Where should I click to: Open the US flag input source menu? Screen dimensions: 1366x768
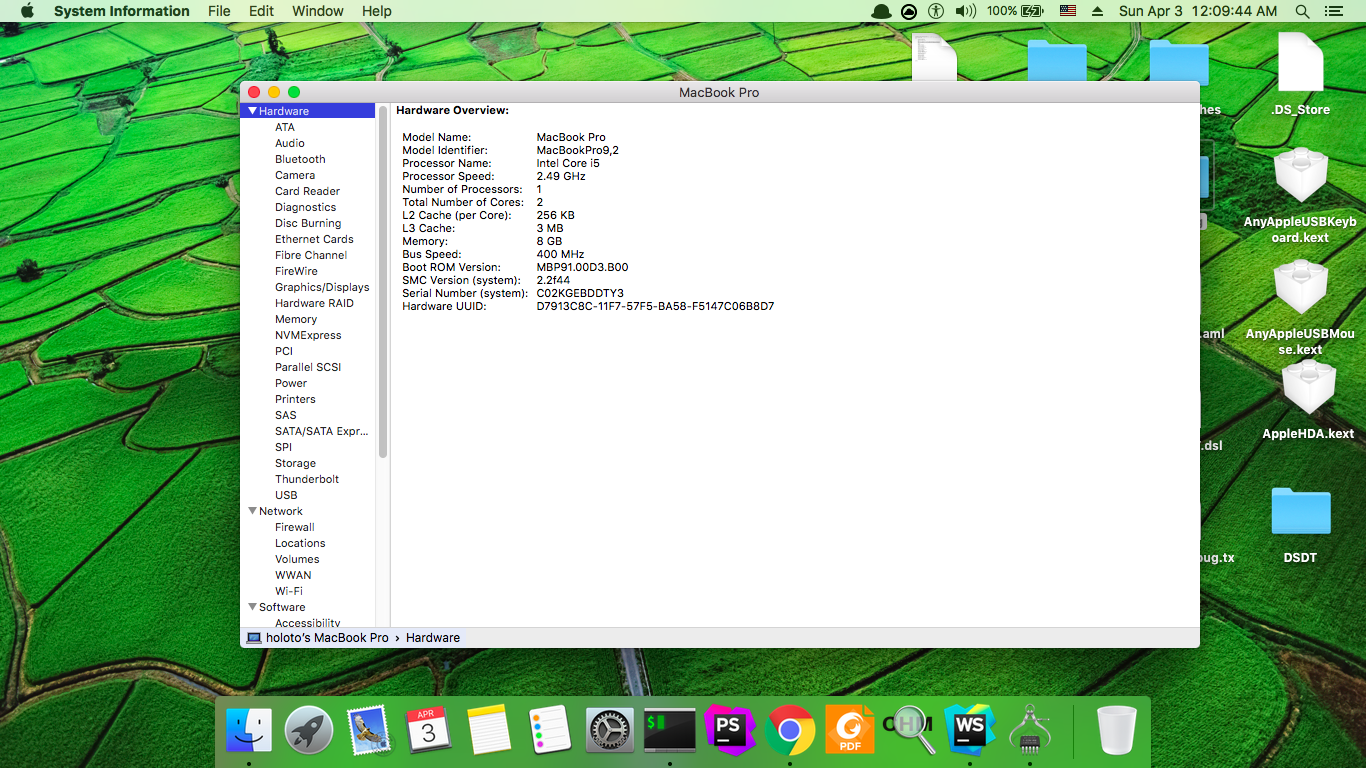[1068, 11]
